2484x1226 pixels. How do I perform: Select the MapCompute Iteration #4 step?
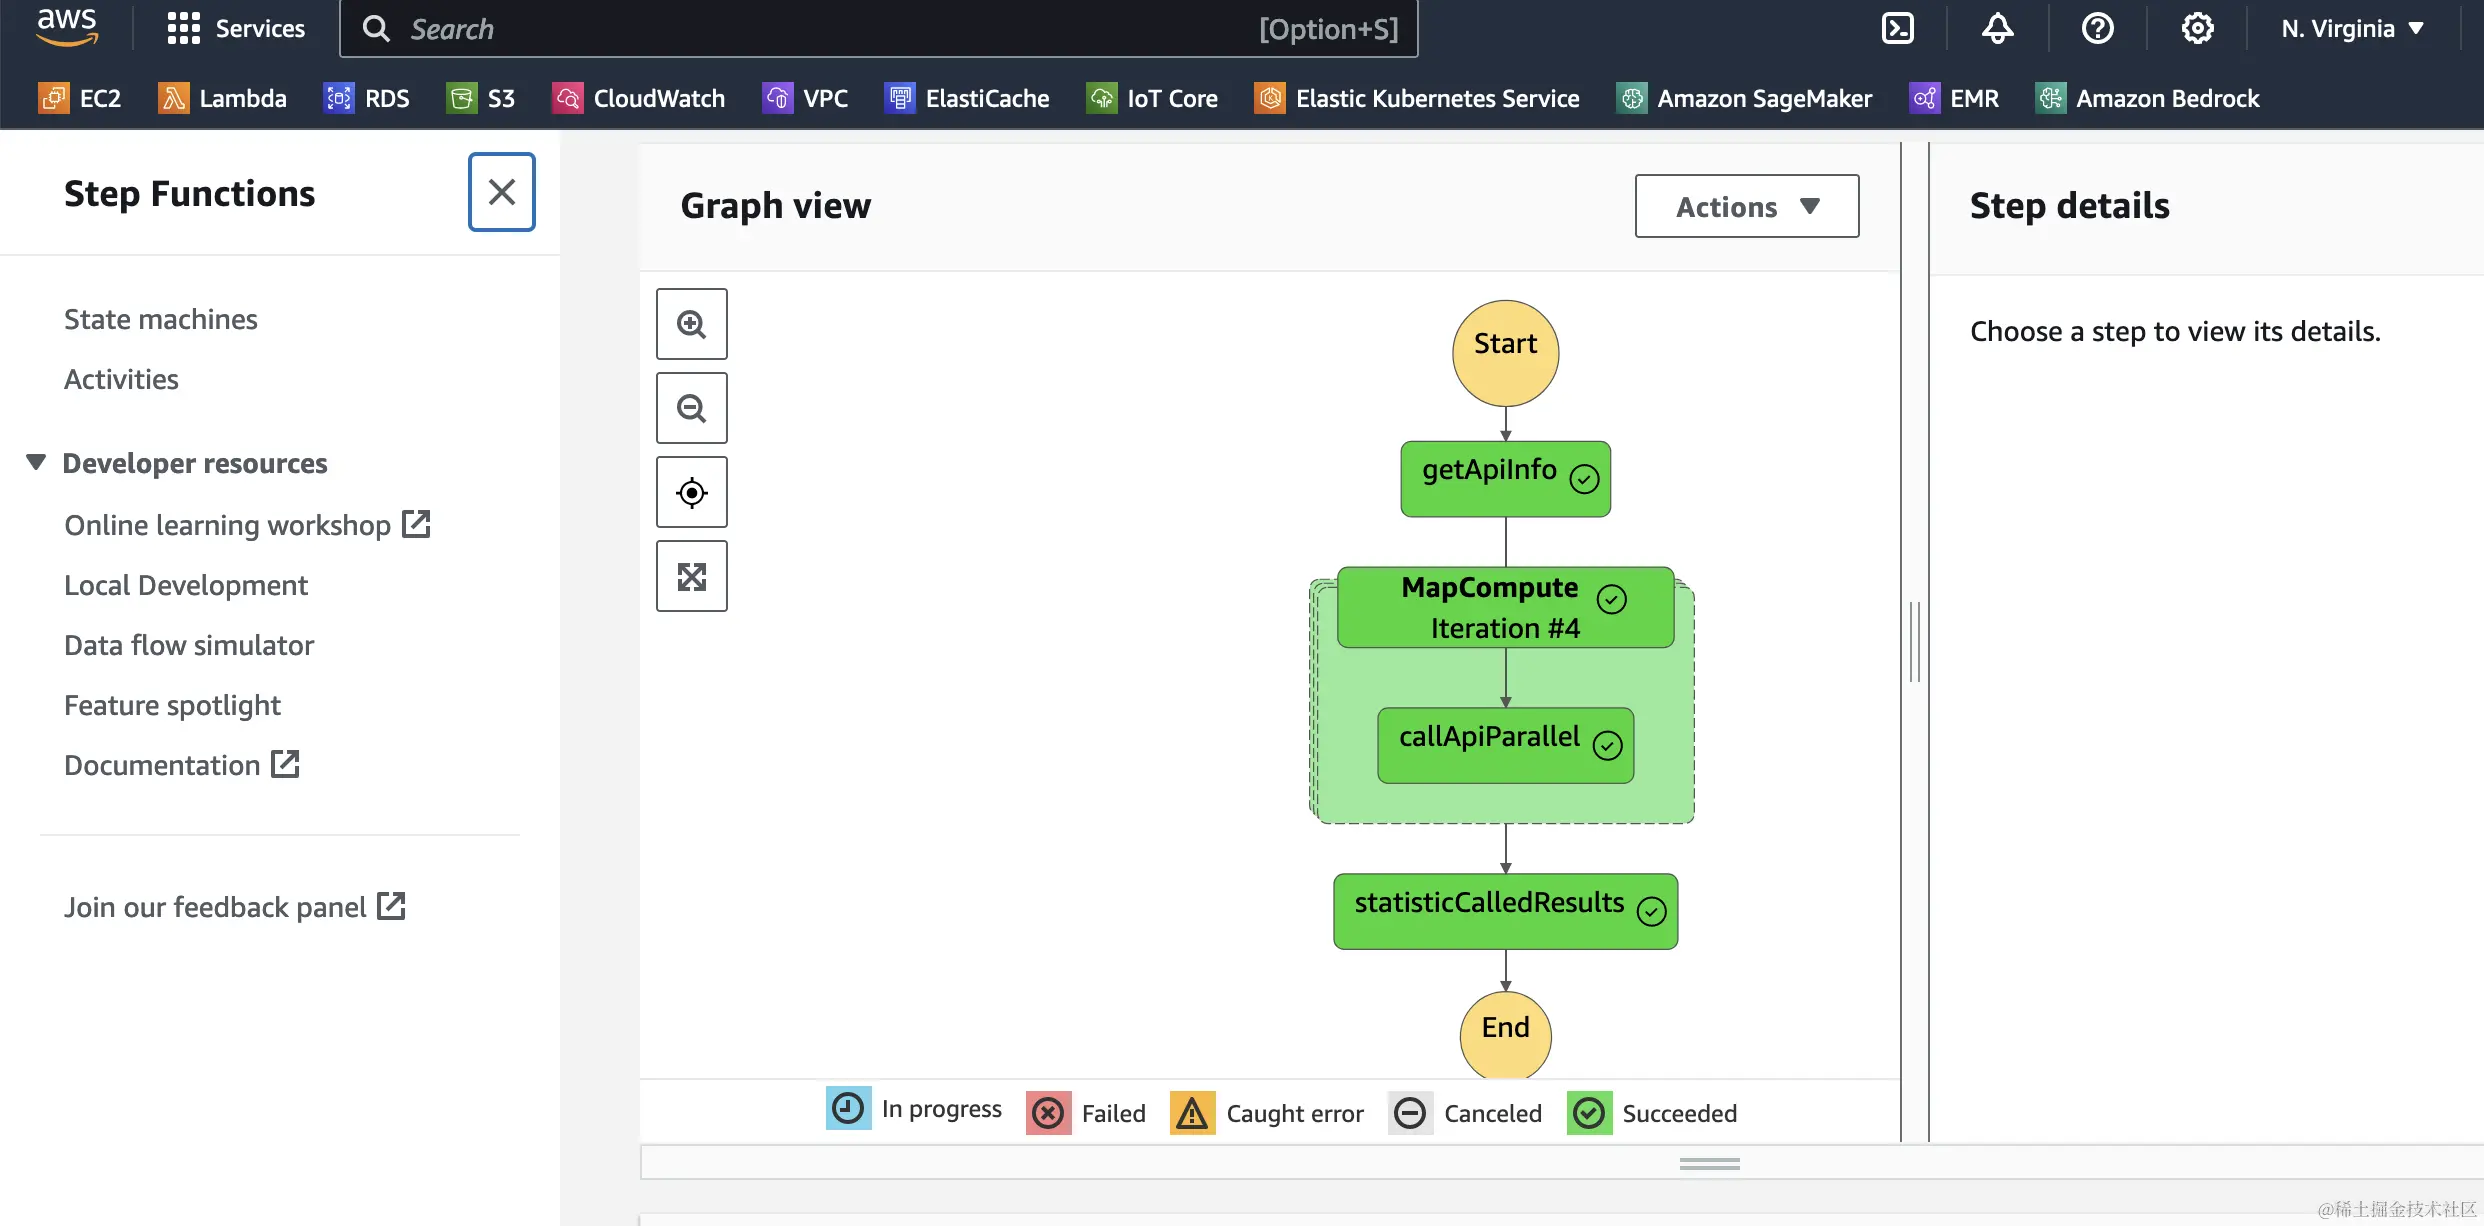point(1506,608)
